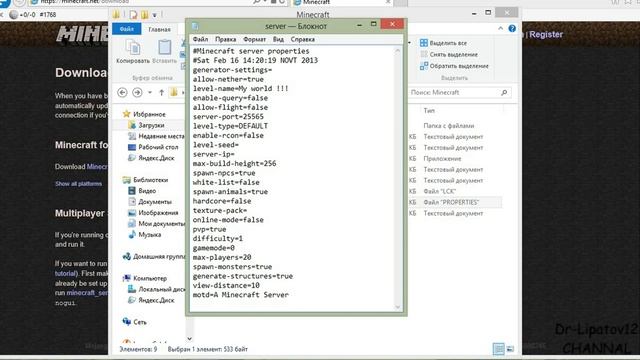Click the max-players=20 line
The width and height of the screenshot is (640, 360).
tap(222, 258)
